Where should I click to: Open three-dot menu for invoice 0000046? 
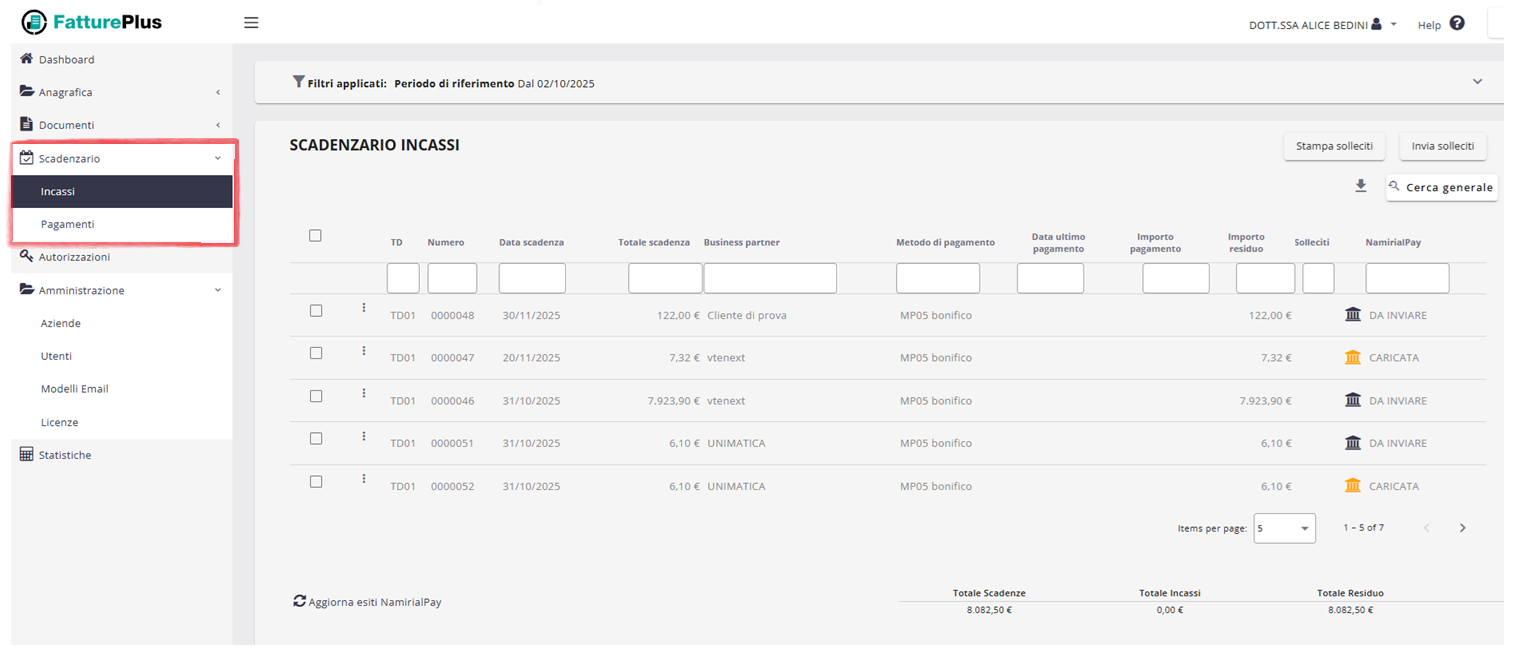point(364,393)
